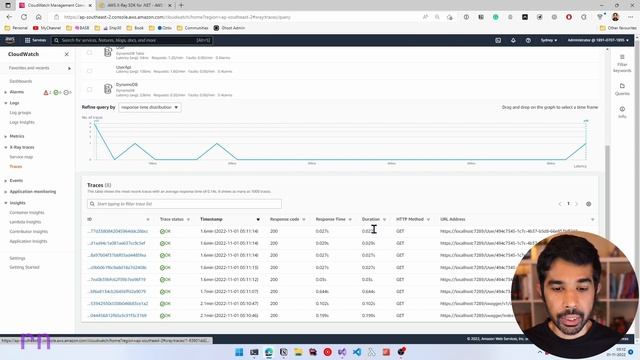Viewport: 640px width, 360px height.
Task: Collapse the Insights section
Action: coord(6,203)
